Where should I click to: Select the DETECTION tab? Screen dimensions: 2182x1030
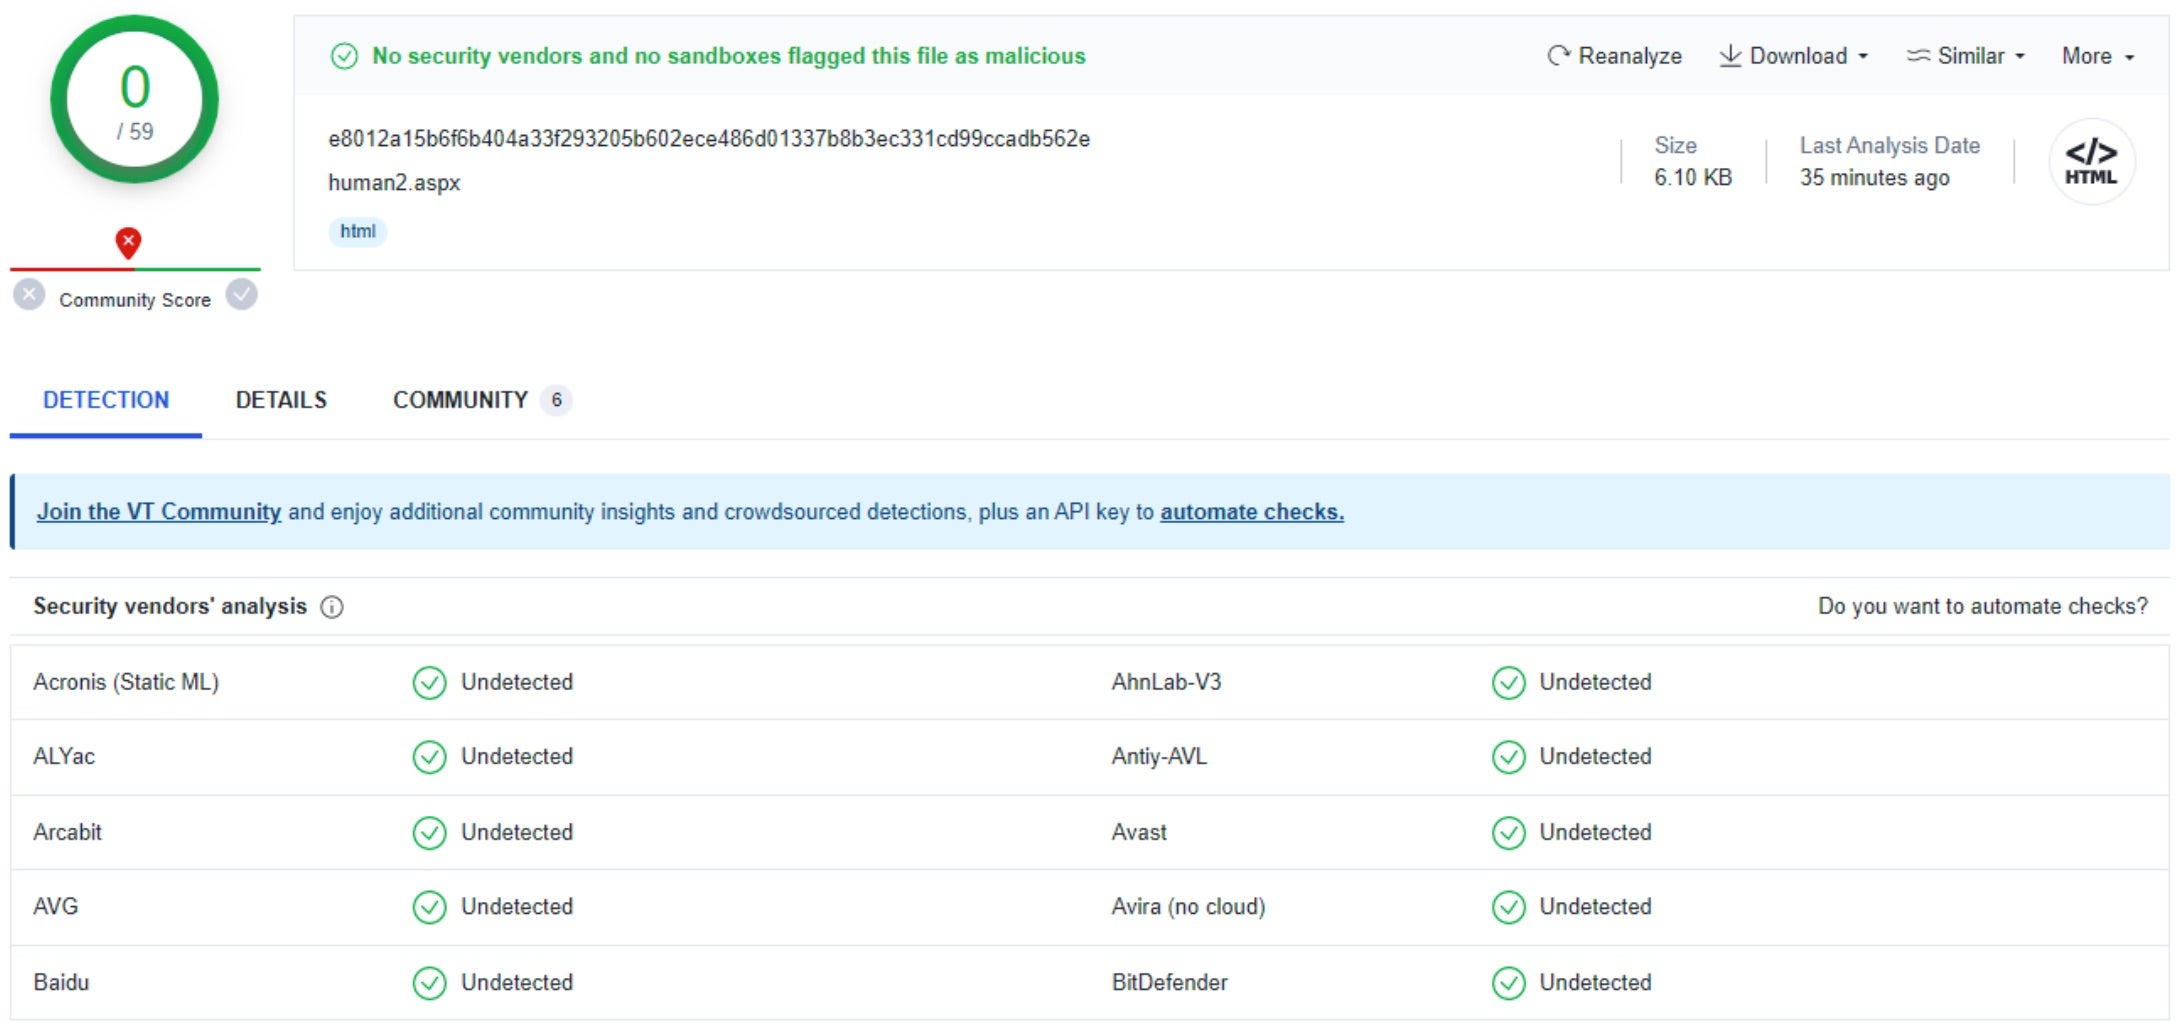(106, 400)
